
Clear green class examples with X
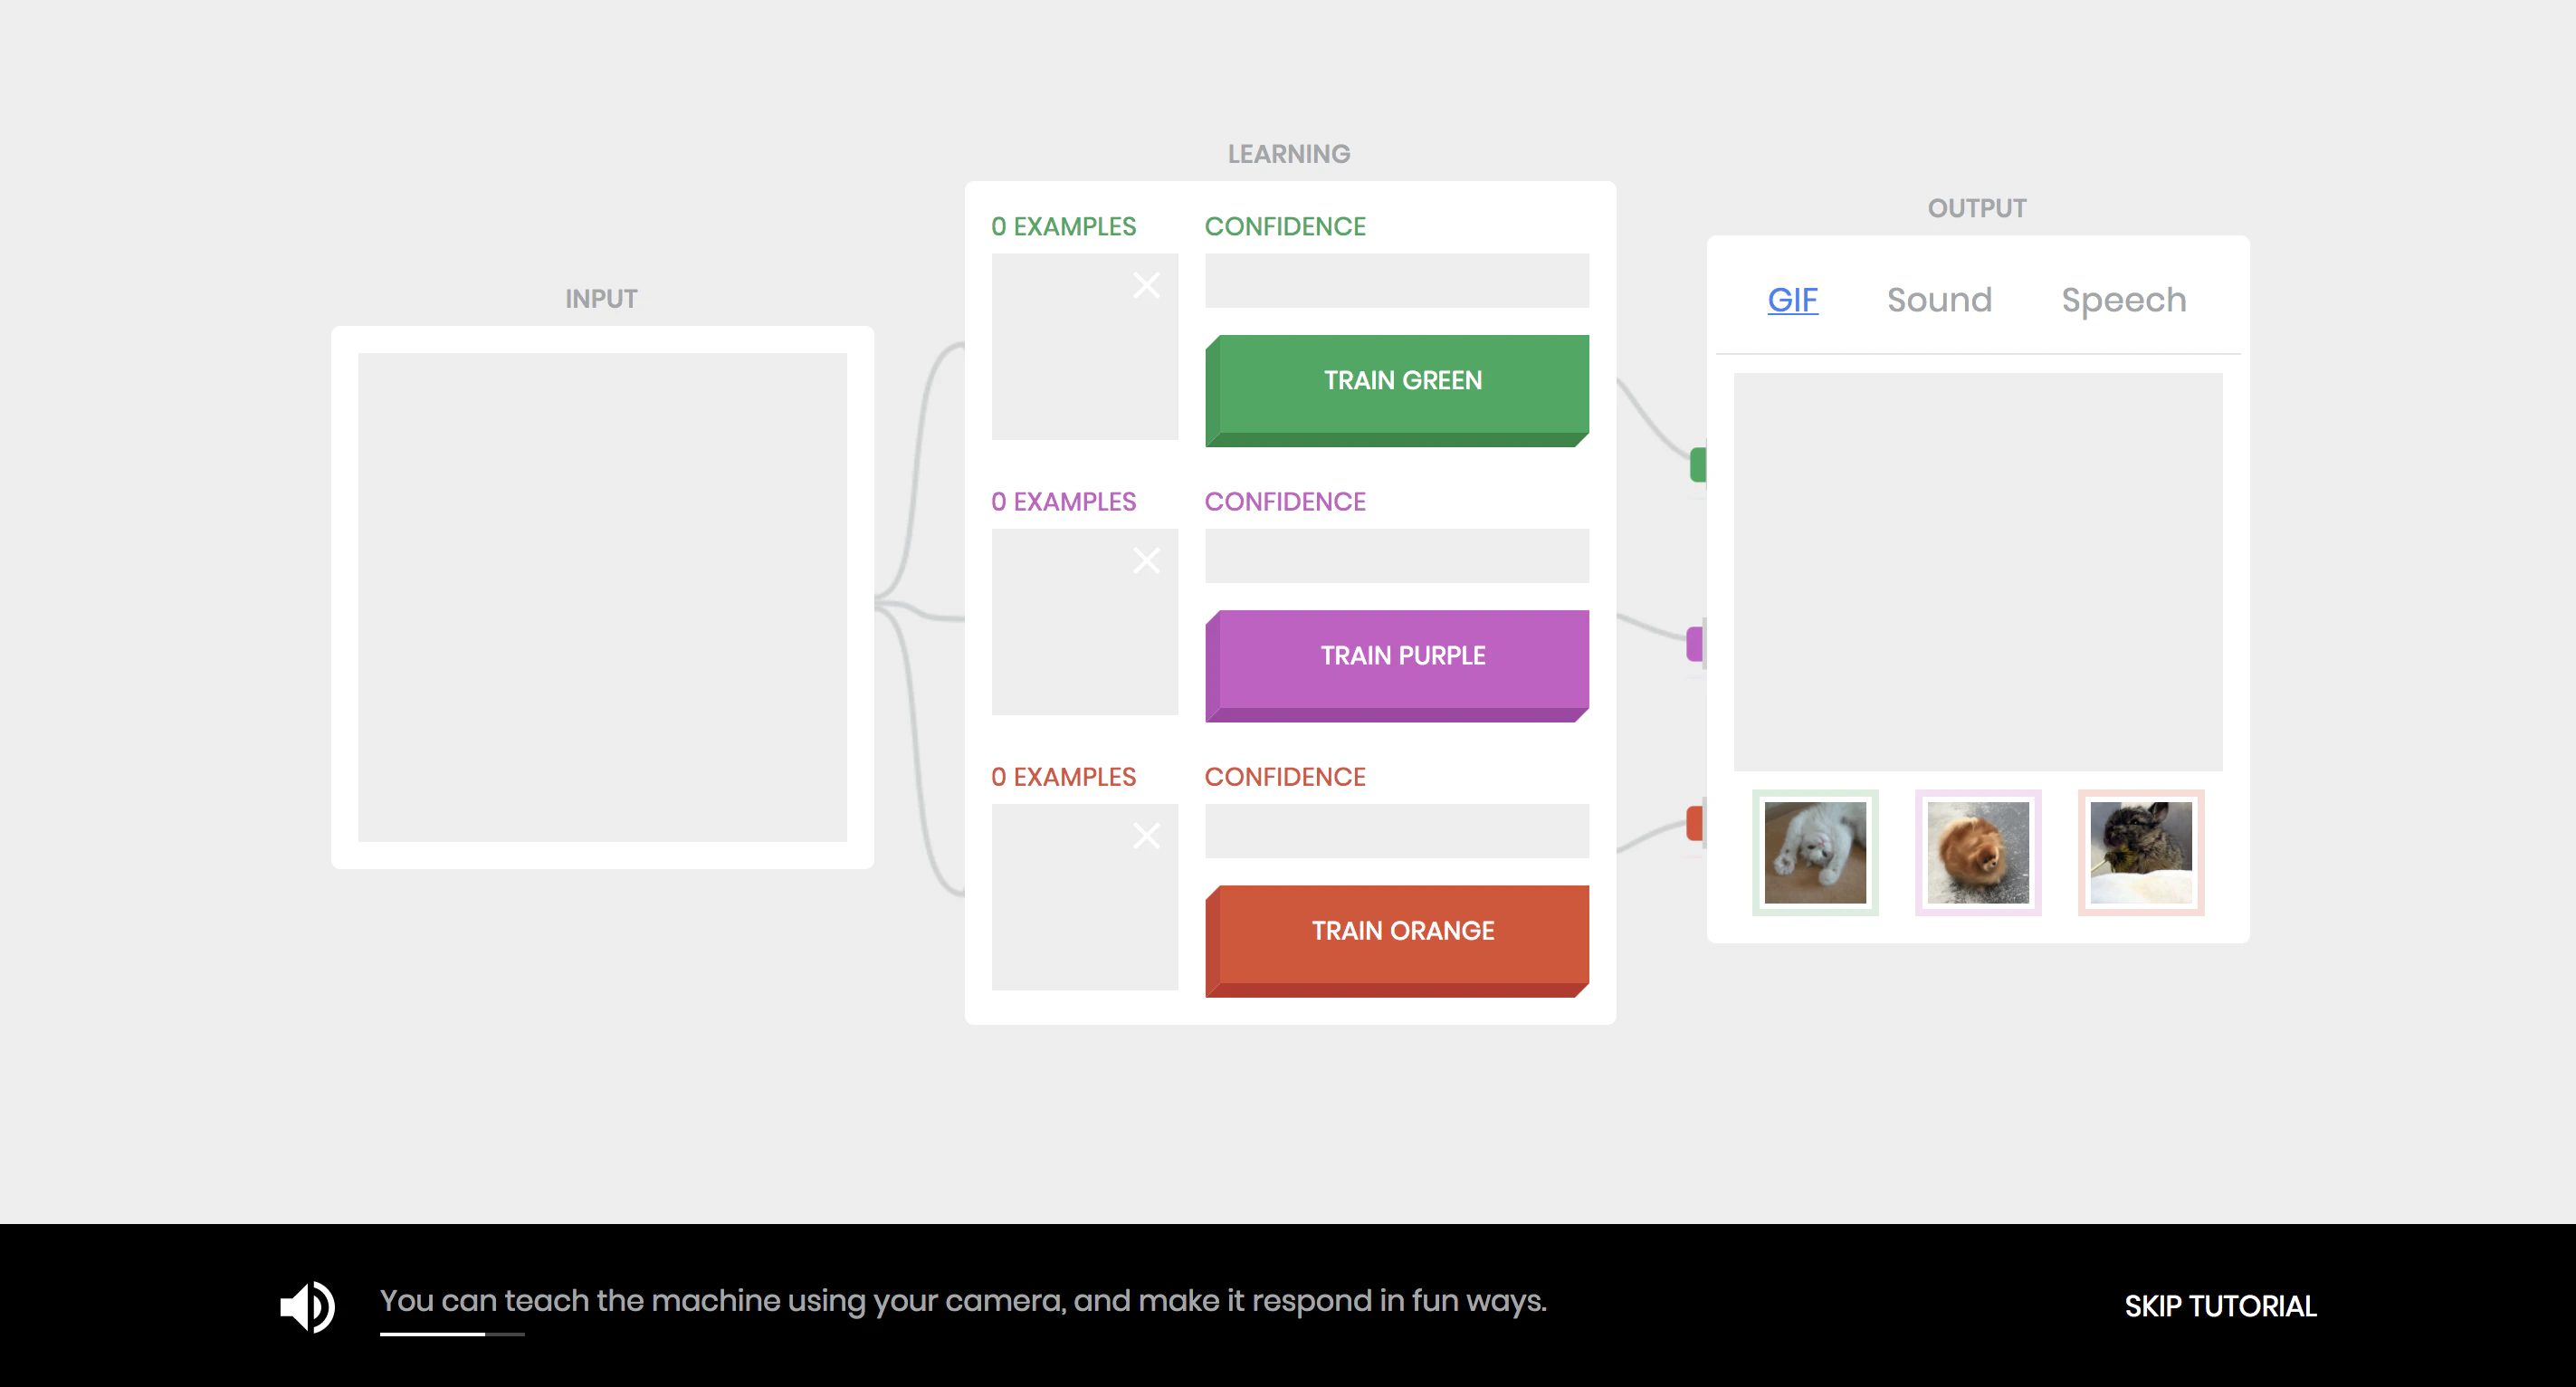coord(1146,285)
